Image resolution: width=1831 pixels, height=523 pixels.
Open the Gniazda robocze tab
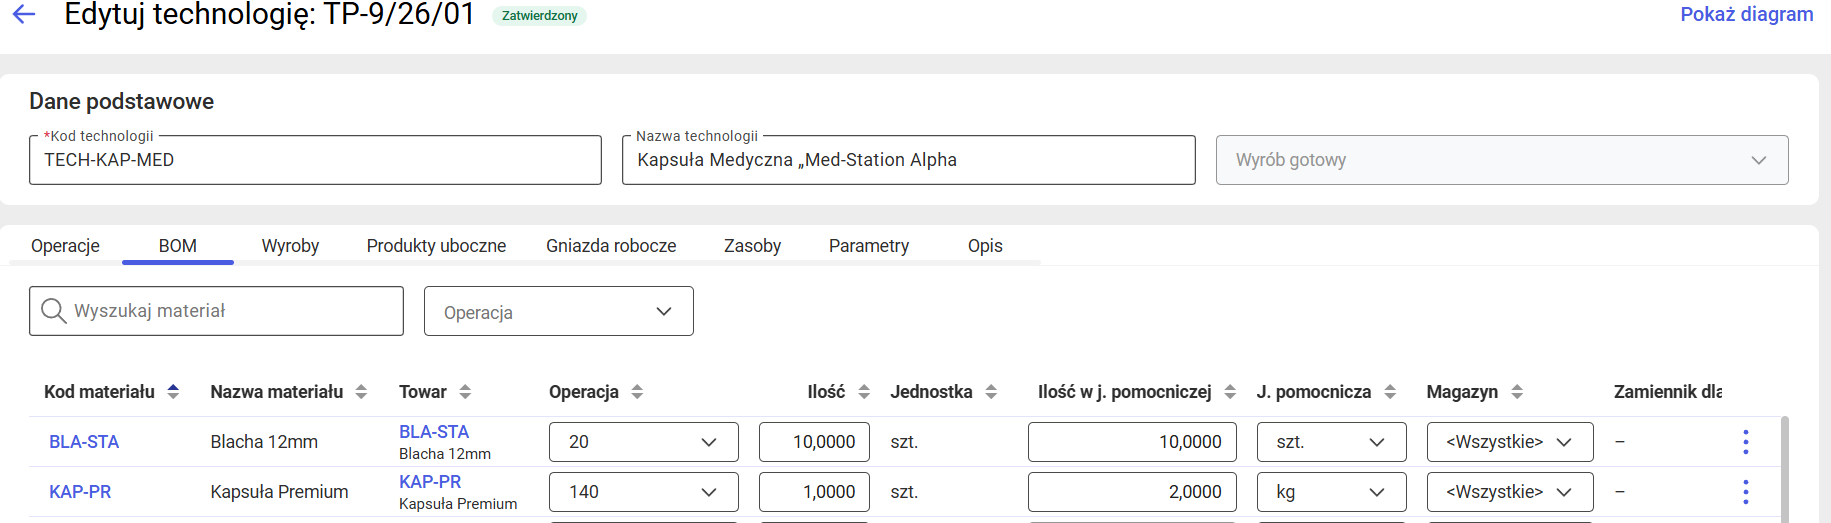pyautogui.click(x=611, y=246)
